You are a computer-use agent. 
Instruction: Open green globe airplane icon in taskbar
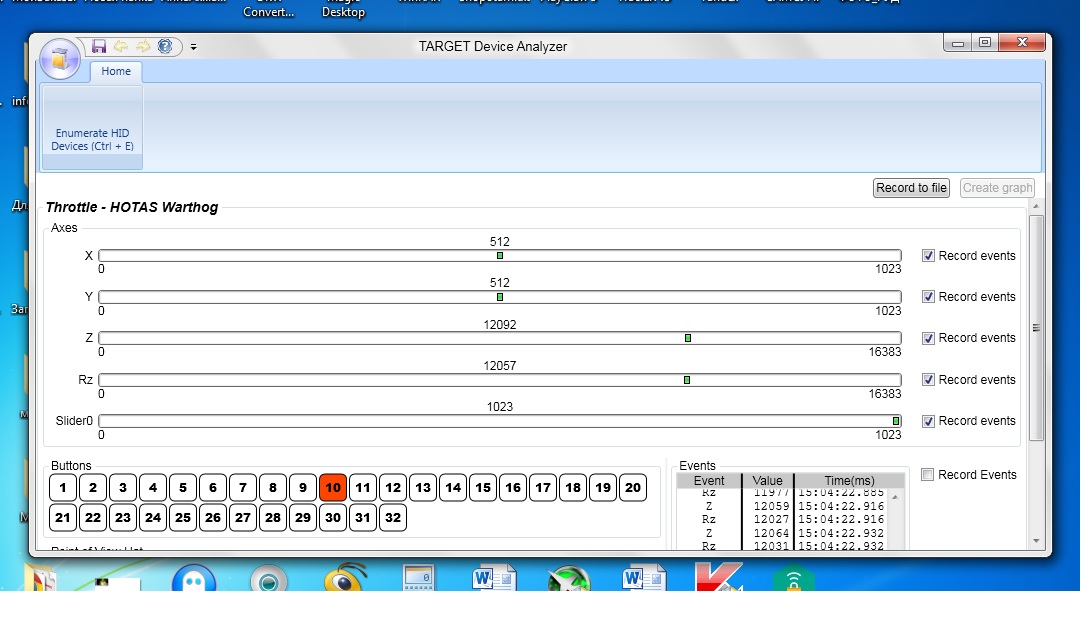(x=569, y=579)
